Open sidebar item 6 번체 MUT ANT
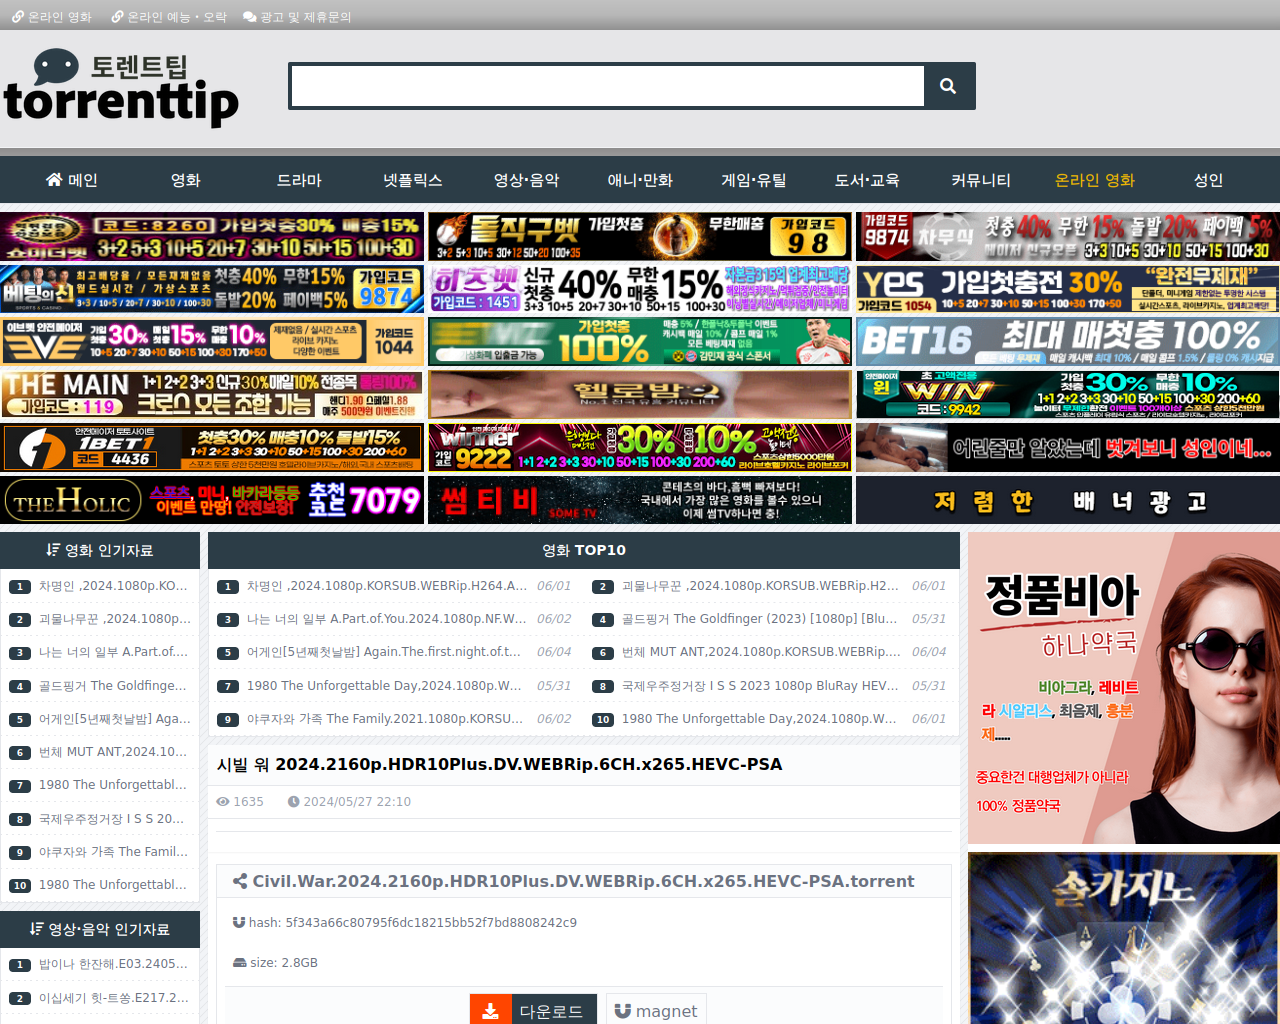 tap(113, 752)
